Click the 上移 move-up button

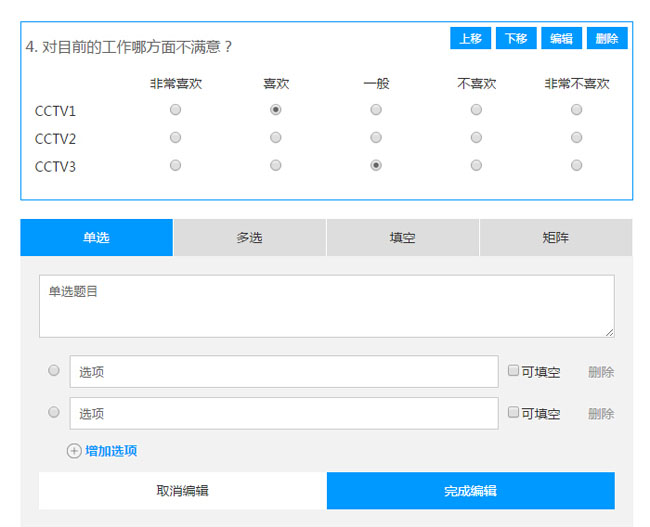[470, 38]
